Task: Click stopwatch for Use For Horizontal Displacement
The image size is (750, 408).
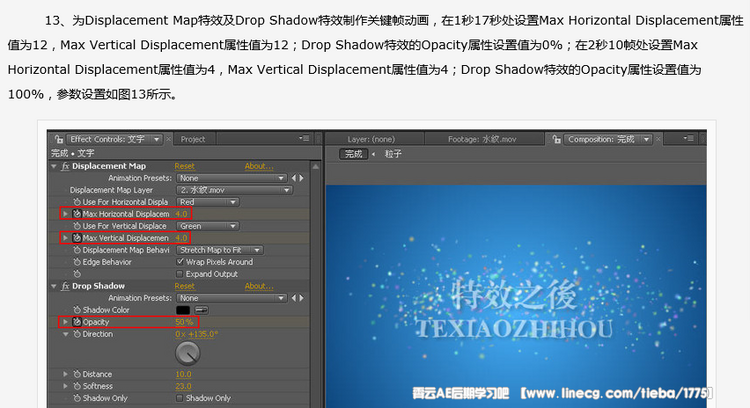Action: pos(77,202)
